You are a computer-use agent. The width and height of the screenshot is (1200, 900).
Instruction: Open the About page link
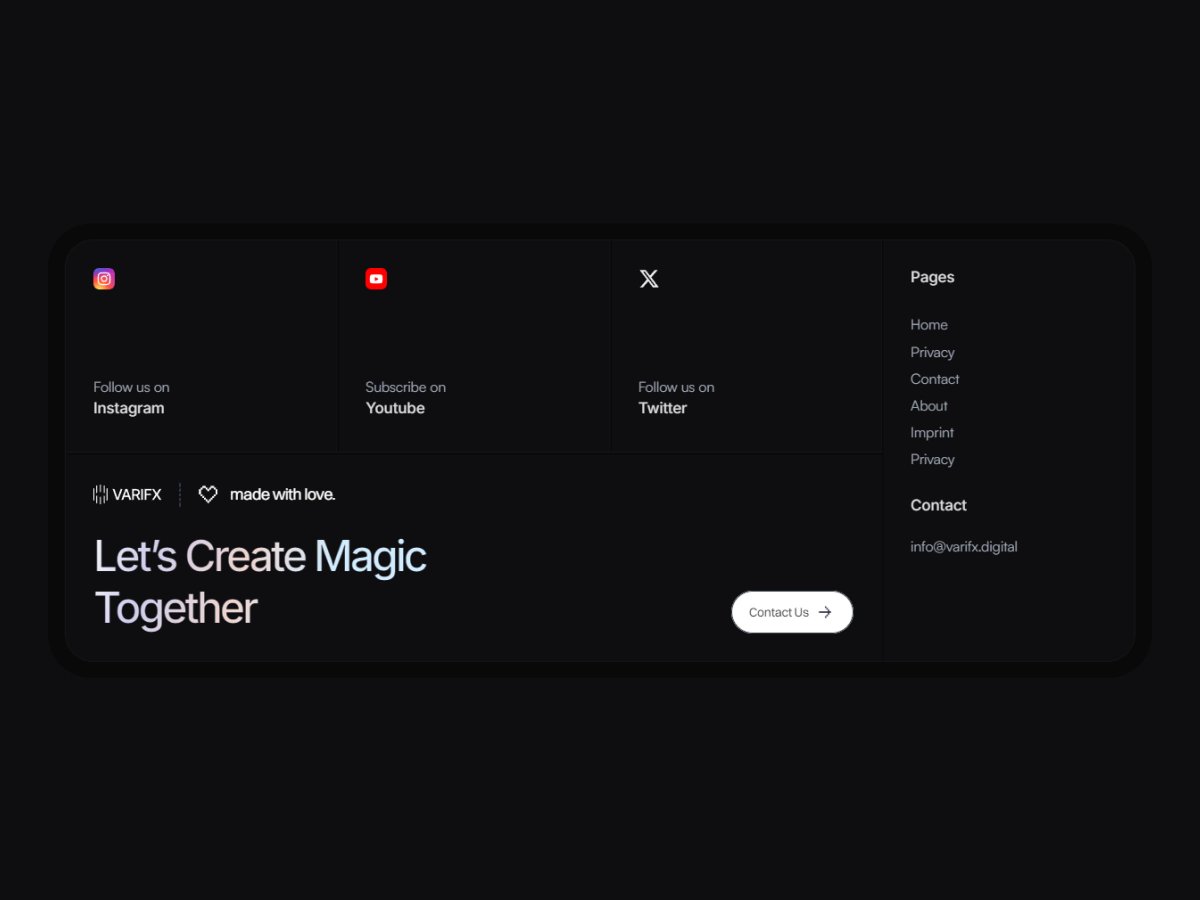tap(928, 405)
